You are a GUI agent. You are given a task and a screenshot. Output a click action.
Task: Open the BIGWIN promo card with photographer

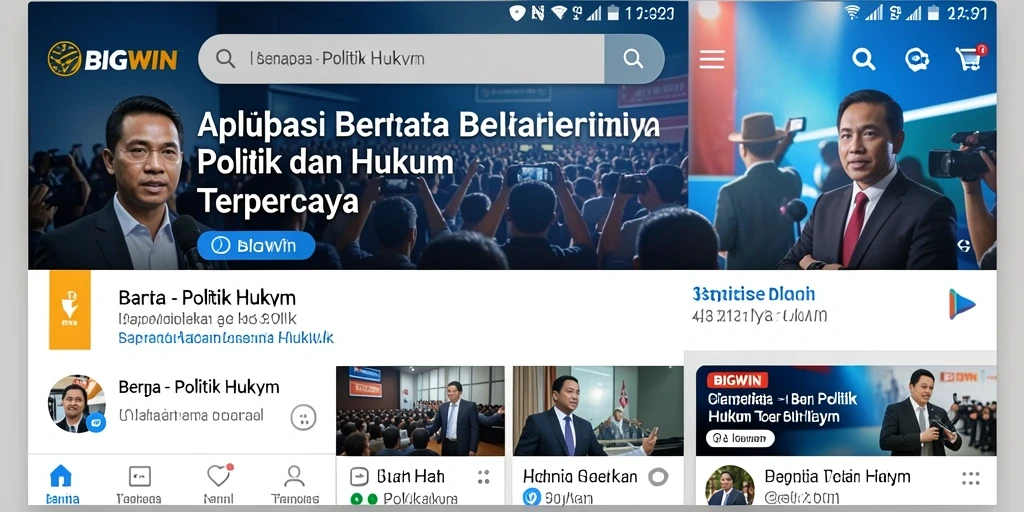click(846, 410)
